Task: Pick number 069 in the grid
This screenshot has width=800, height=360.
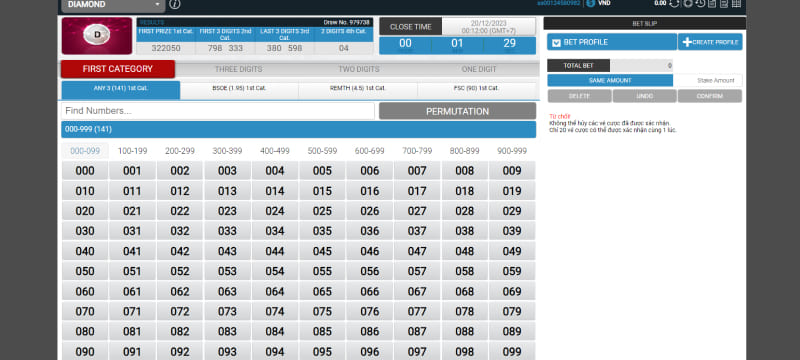Action: (512, 292)
